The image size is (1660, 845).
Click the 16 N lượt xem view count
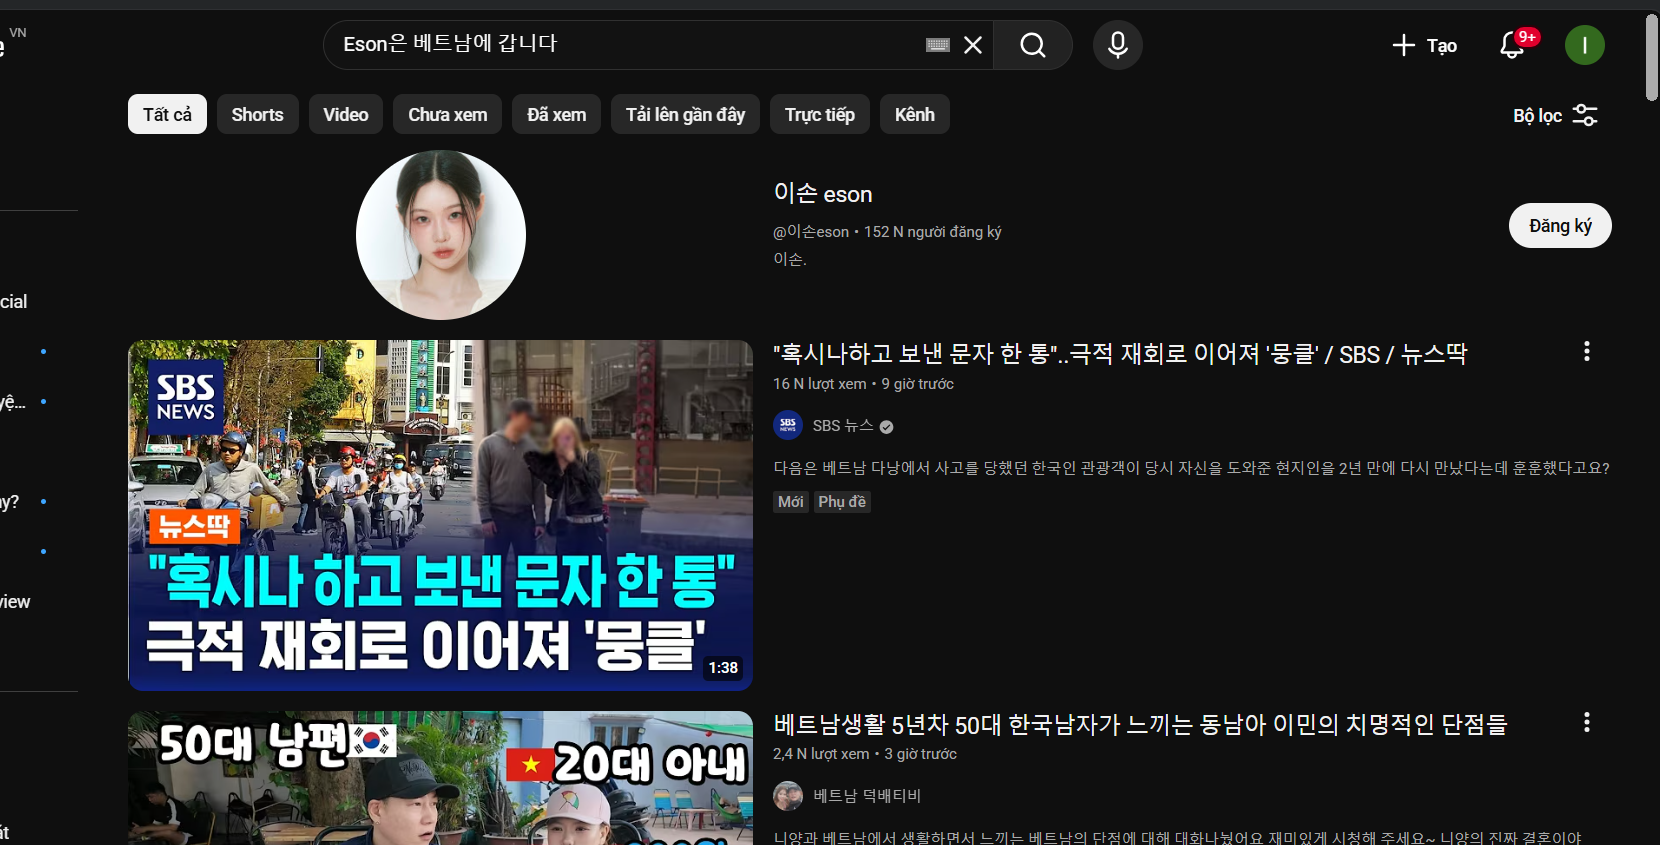[x=820, y=384]
